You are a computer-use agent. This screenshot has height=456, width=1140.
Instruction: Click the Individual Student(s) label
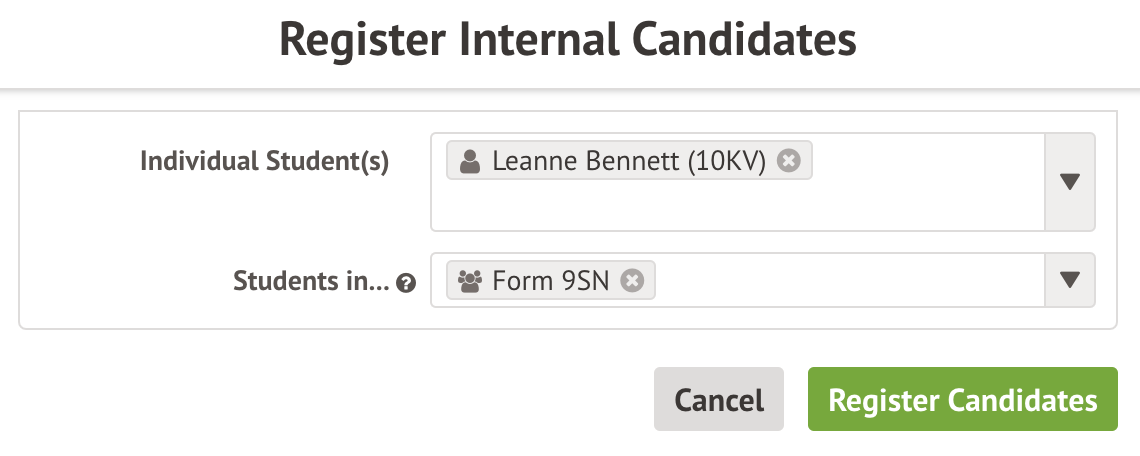pos(264,161)
